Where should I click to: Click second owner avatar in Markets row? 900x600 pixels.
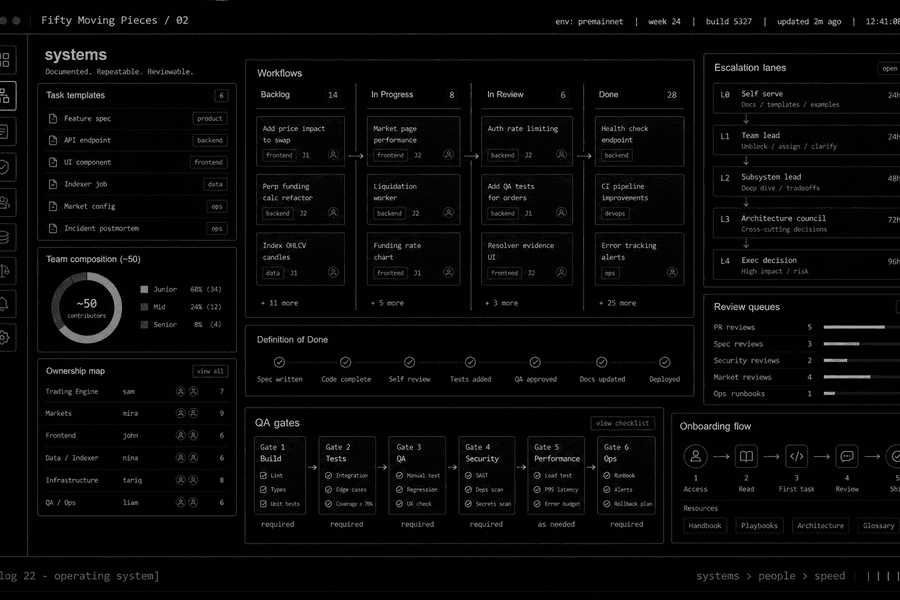click(x=193, y=413)
